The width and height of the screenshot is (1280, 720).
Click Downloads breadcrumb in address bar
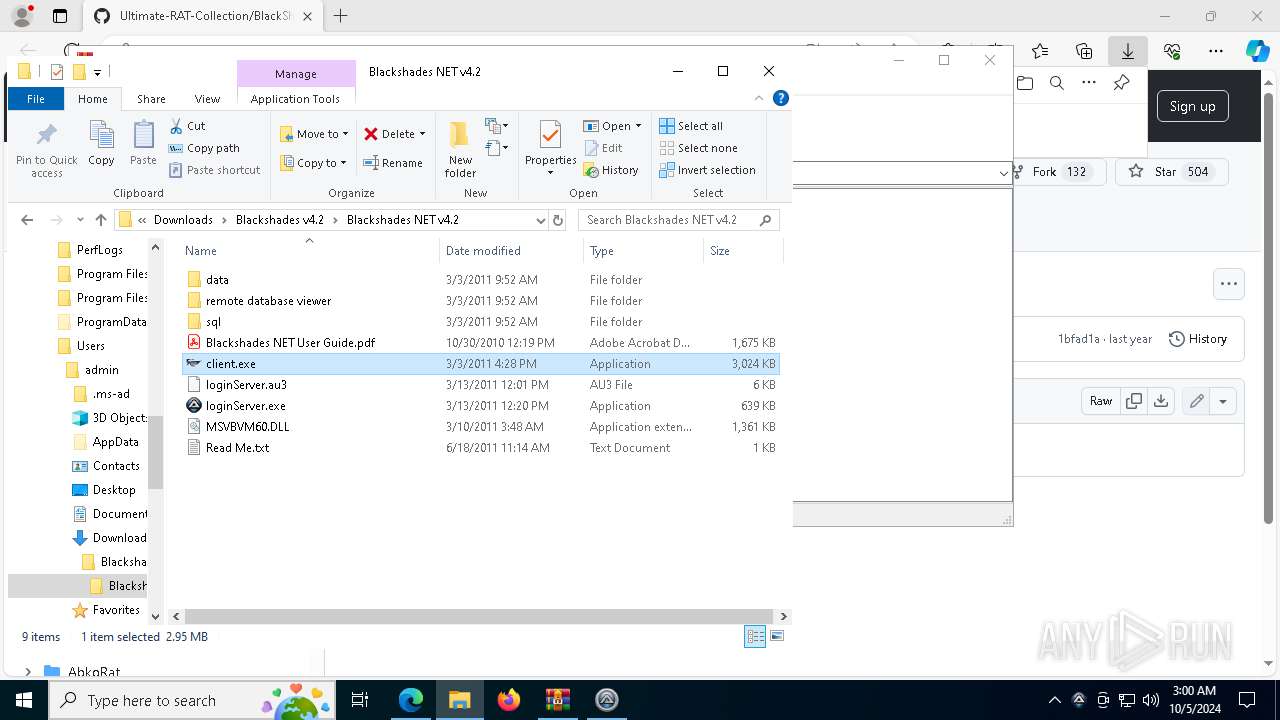[x=183, y=220]
